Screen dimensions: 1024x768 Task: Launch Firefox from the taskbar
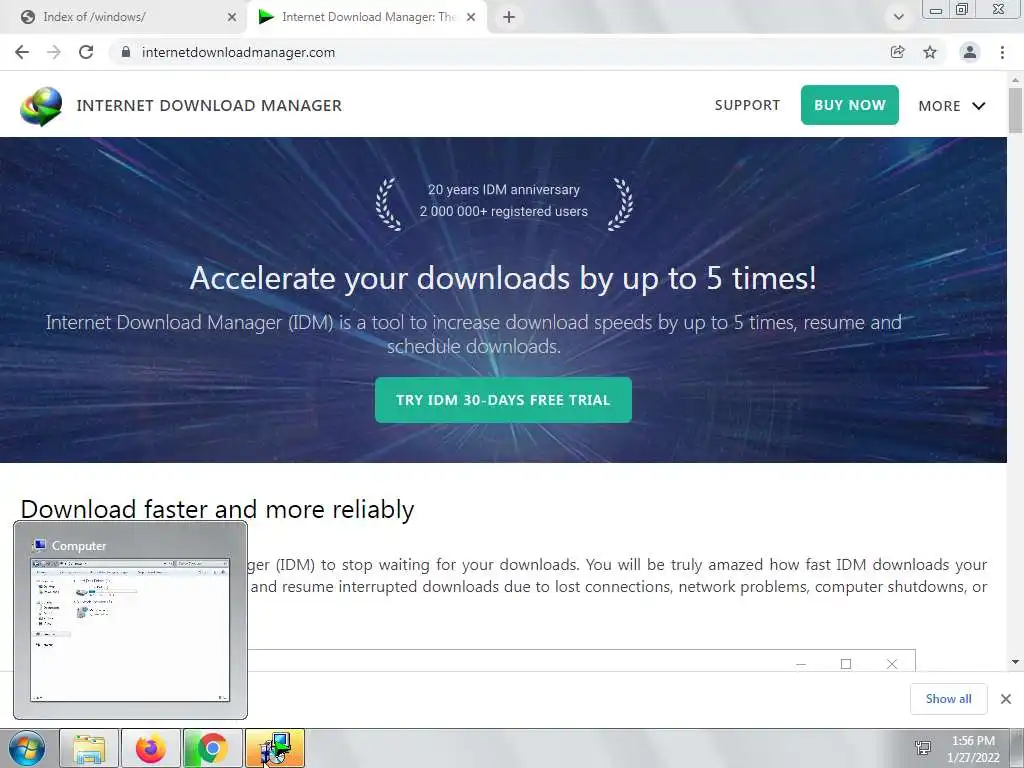tap(150, 748)
